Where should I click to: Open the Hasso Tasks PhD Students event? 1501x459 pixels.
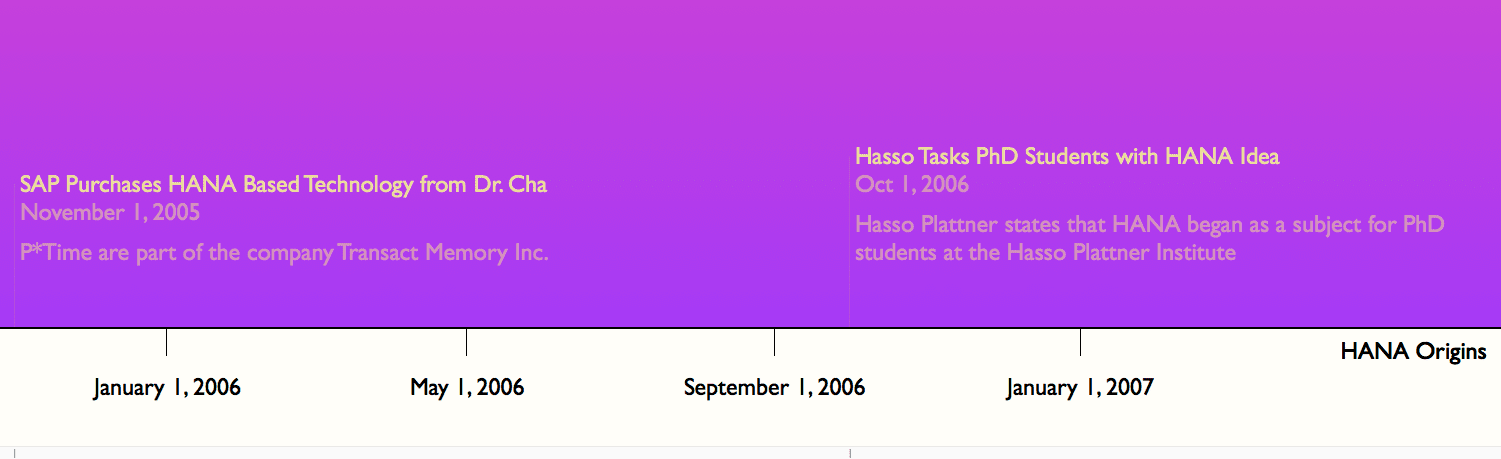(1067, 156)
